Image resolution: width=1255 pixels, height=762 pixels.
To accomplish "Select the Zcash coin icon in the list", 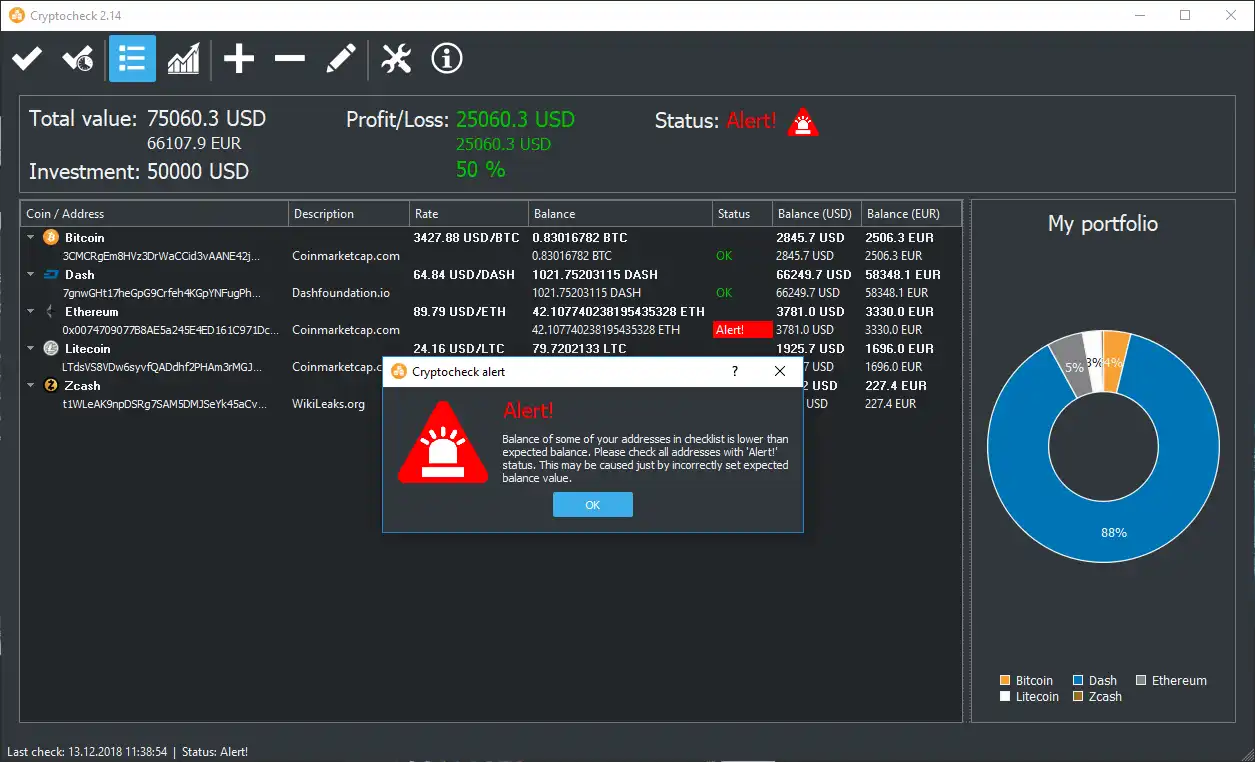I will (x=49, y=385).
